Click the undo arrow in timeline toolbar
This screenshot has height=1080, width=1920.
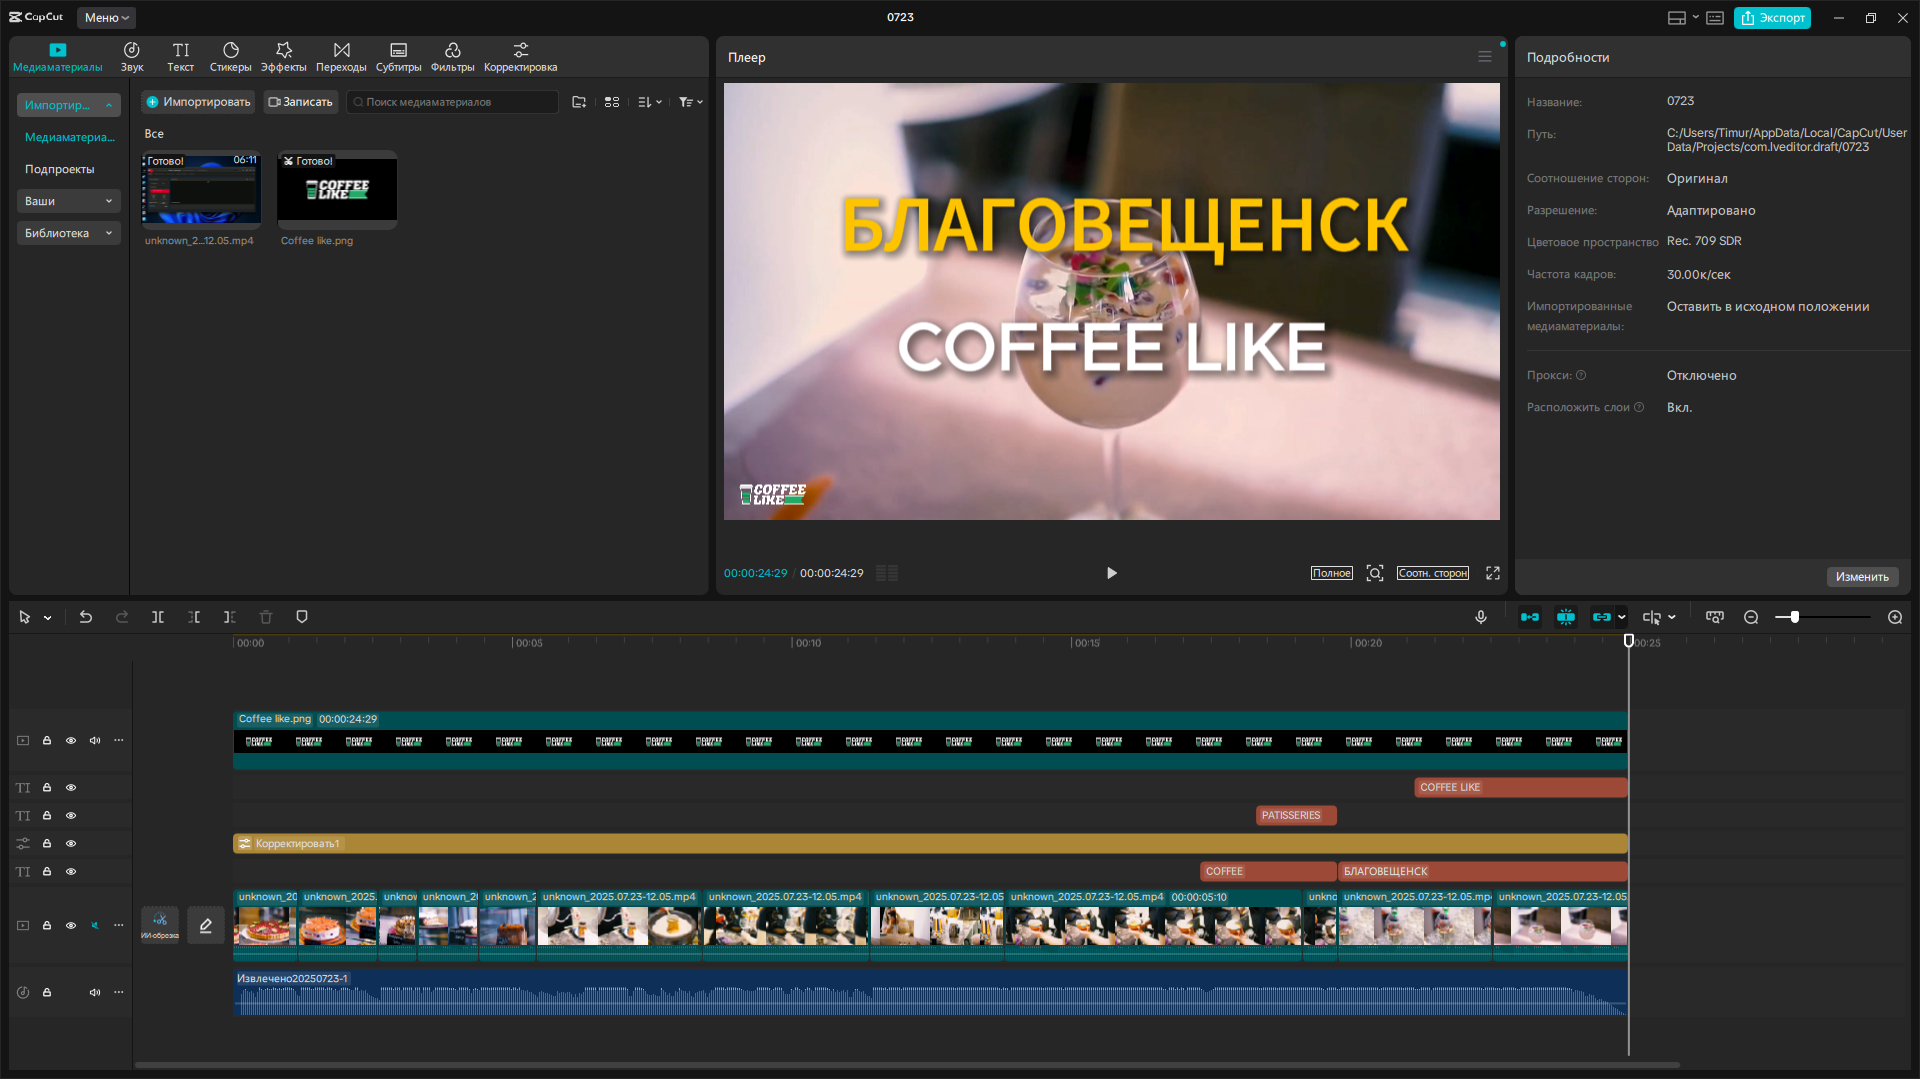(x=86, y=617)
